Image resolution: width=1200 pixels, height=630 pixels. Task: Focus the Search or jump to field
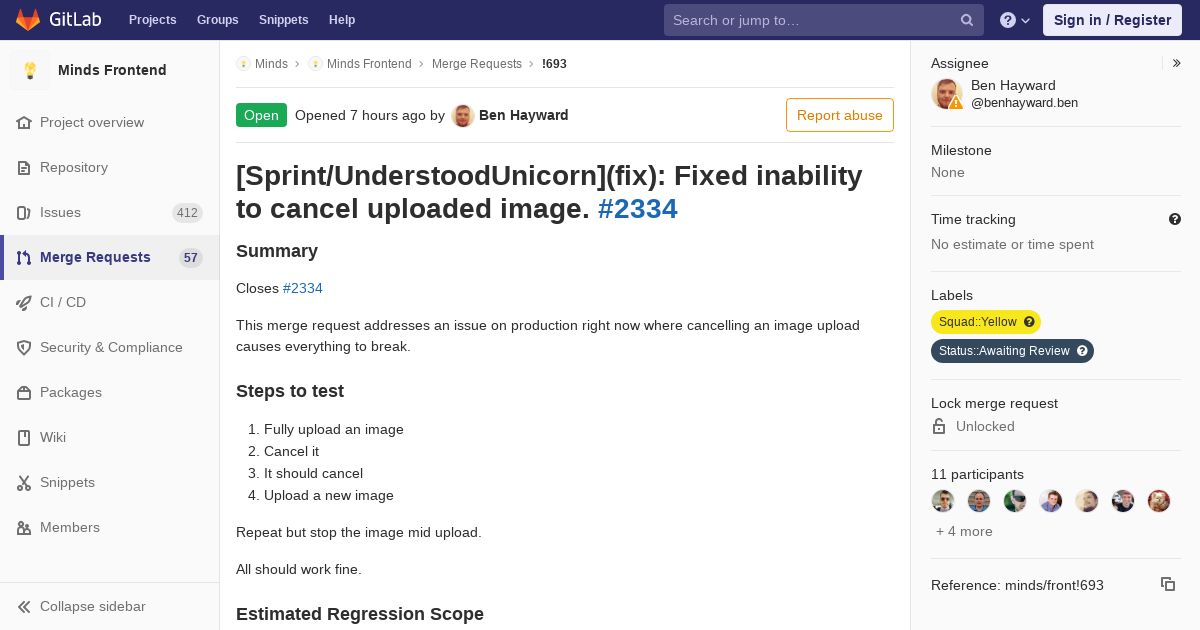(x=810, y=20)
